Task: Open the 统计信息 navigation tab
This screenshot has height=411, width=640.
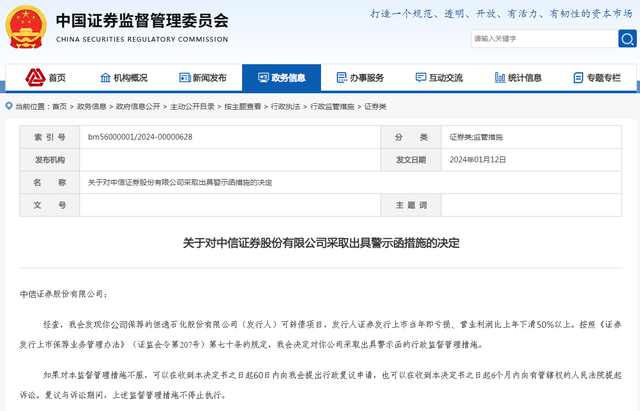Action: pyautogui.click(x=518, y=78)
